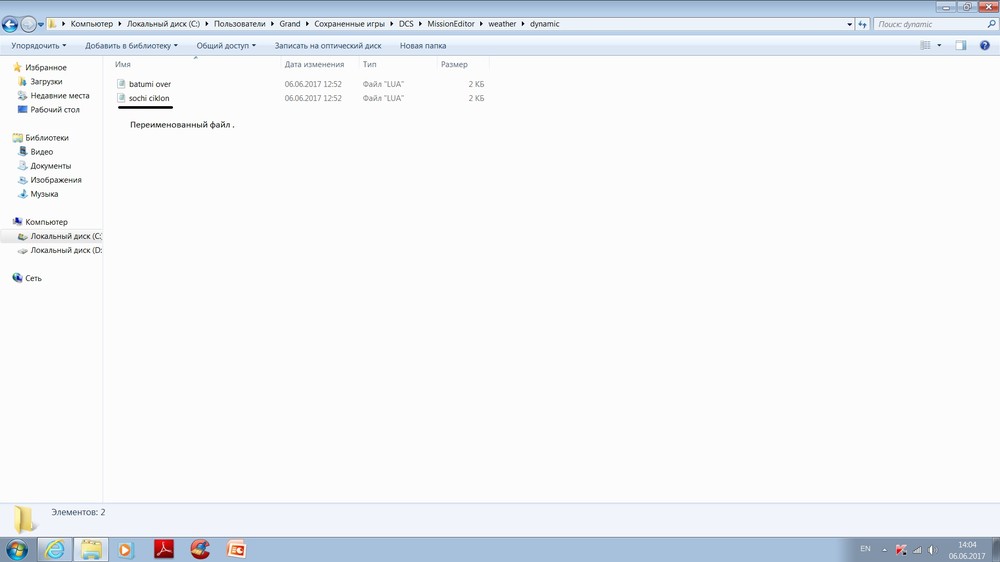Image resolution: width=1000 pixels, height=562 pixels.
Task: Open Help with the question mark icon
Action: [x=985, y=45]
